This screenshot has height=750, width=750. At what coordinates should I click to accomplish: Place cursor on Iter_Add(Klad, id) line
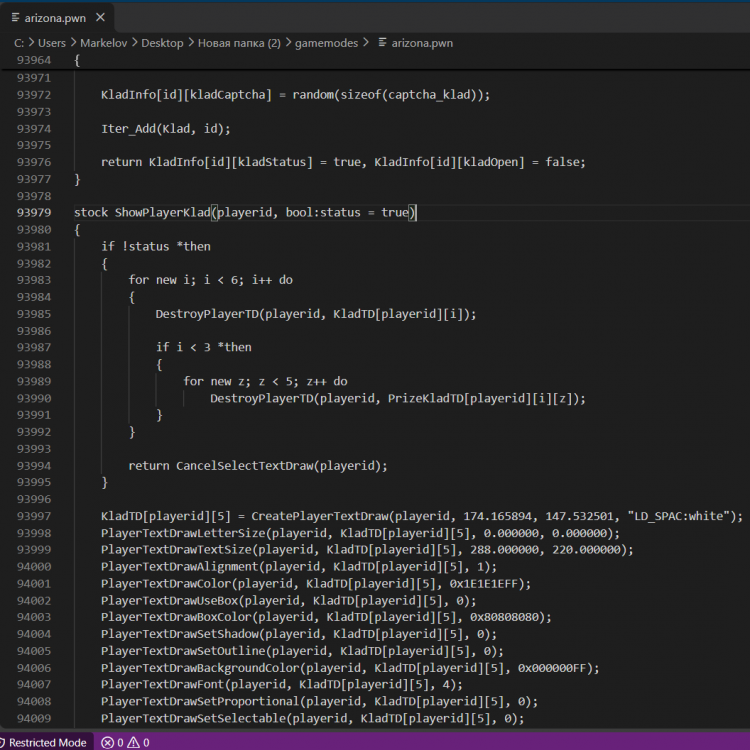click(165, 129)
